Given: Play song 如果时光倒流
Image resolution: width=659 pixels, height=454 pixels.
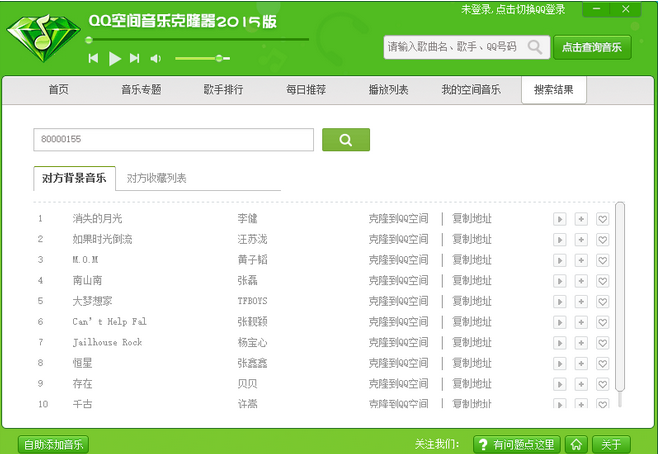Looking at the screenshot, I should point(559,240).
